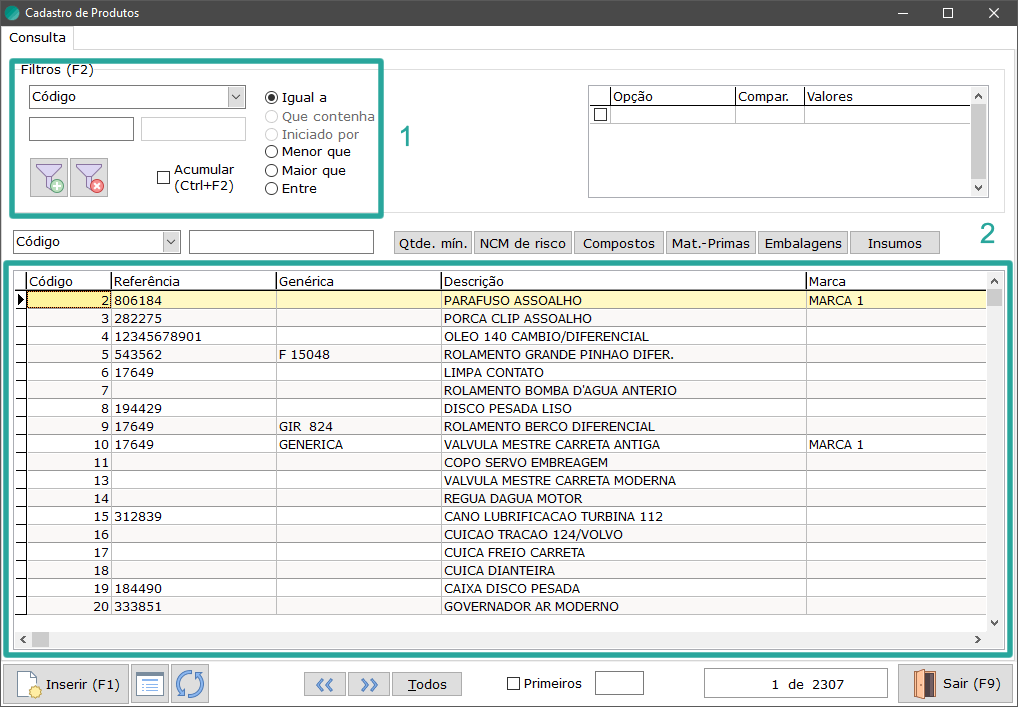This screenshot has height=707, width=1018.
Task: Expand the Código dropdown in Filtros
Action: [x=236, y=97]
